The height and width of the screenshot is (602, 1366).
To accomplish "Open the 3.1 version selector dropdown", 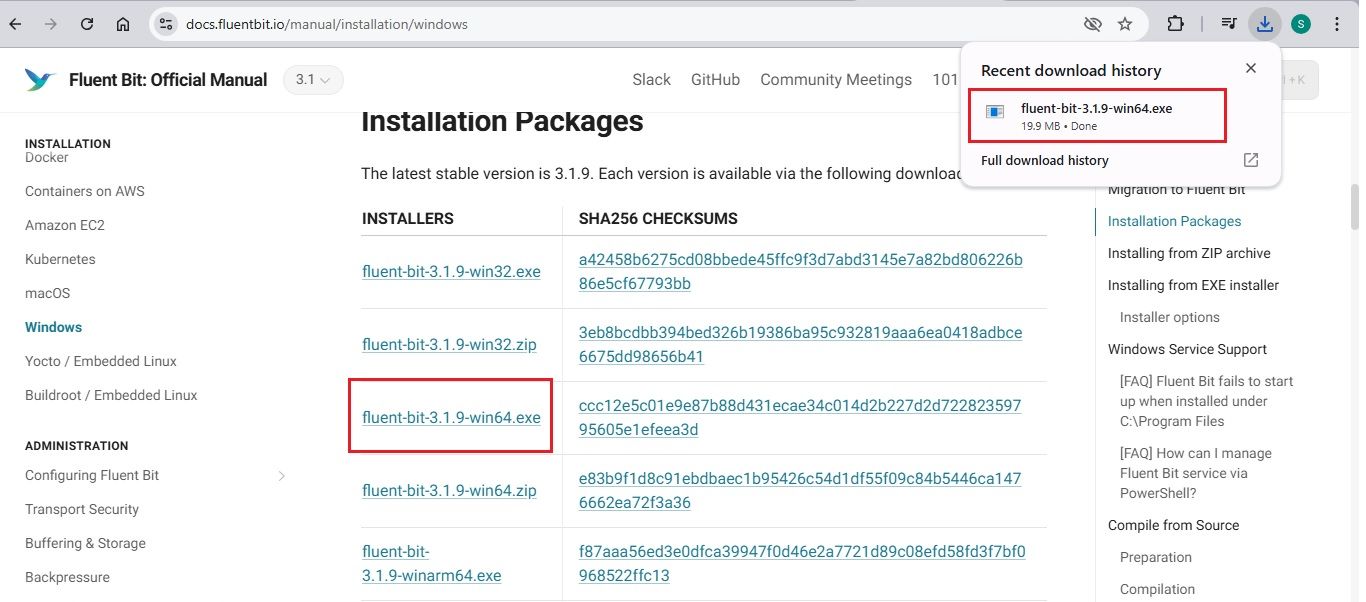I will click(x=313, y=79).
